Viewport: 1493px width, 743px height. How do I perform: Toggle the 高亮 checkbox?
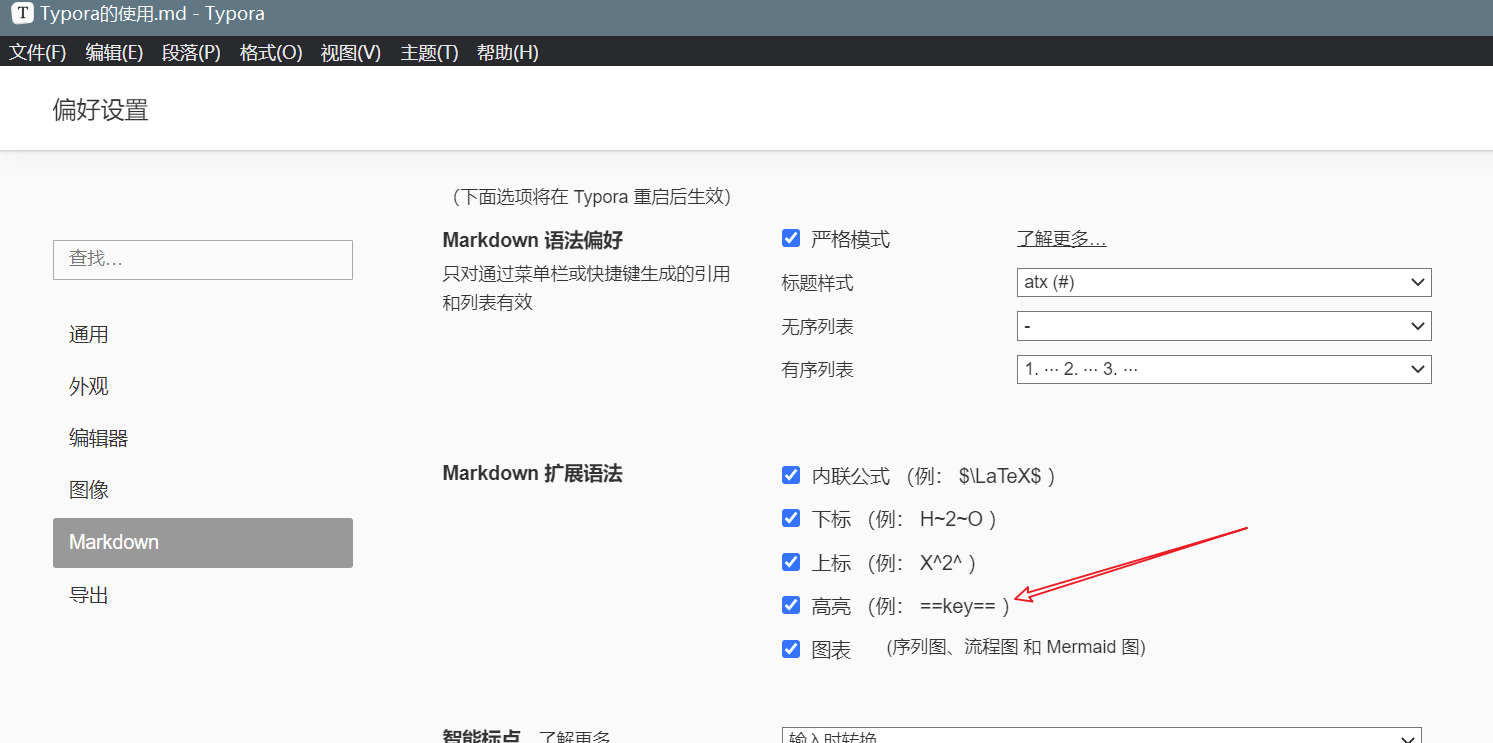click(791, 604)
